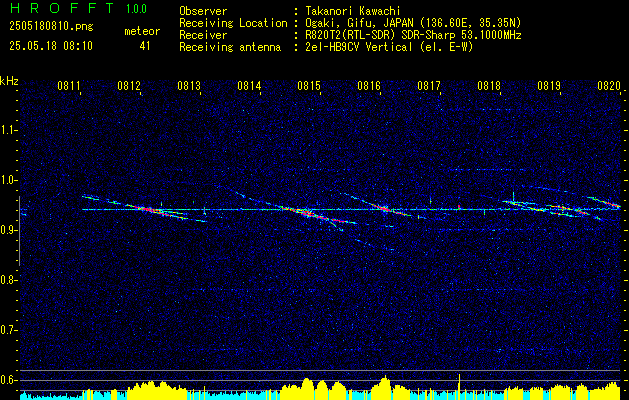Click the version number 1.0.0
Screen dimensions: 629x400
tap(136, 9)
